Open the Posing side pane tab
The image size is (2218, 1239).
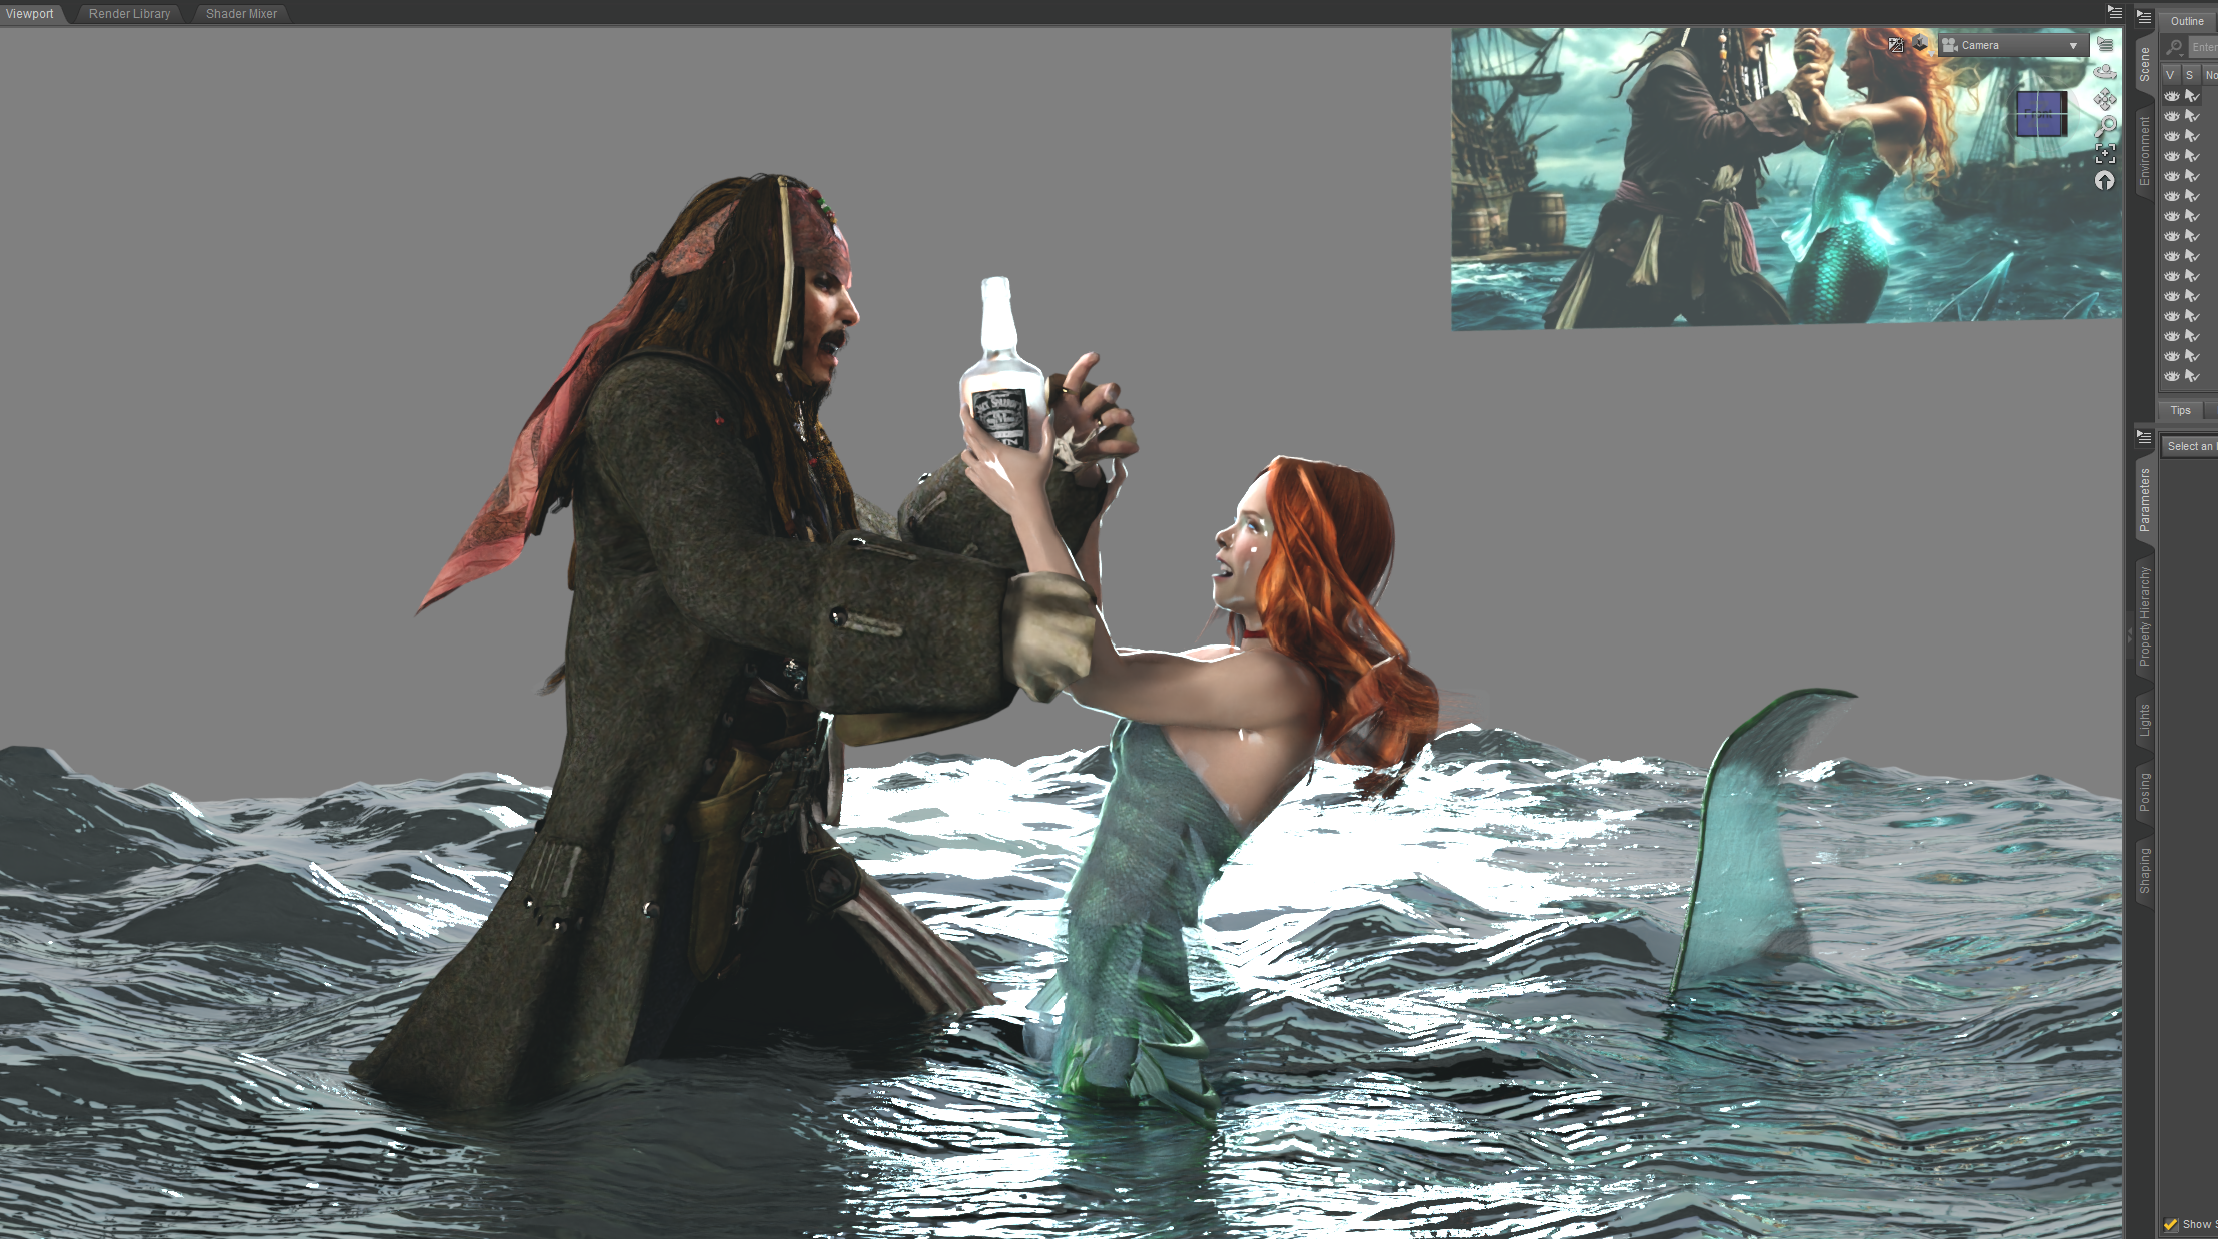[2144, 792]
